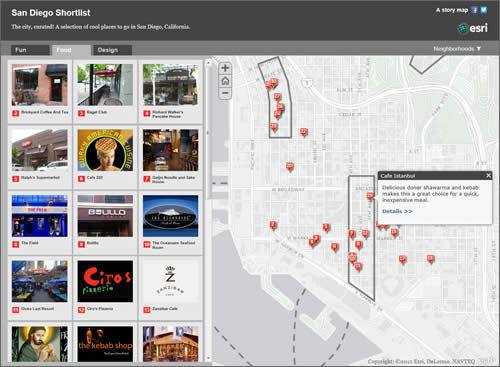Open the Bagel Club photo
500x367 pixels.
(105, 85)
